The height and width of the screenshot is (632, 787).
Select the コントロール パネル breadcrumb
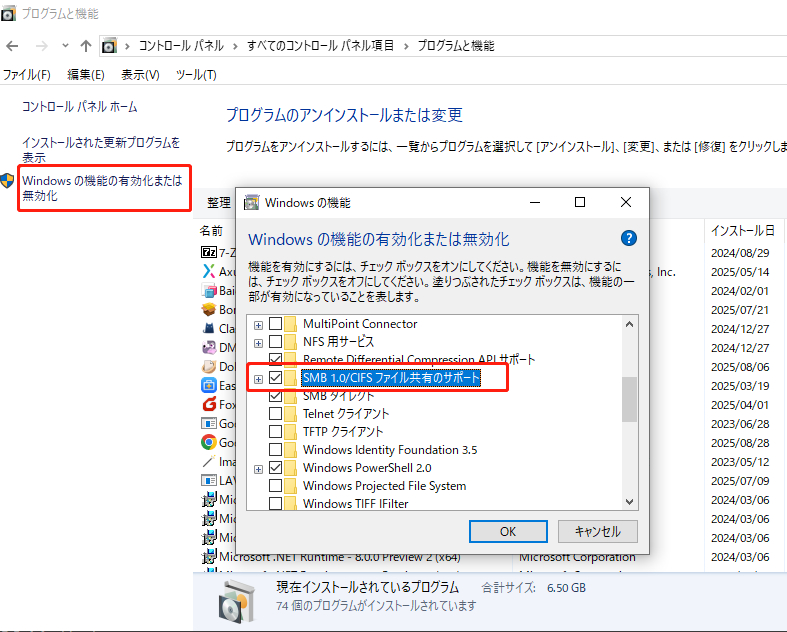181,46
